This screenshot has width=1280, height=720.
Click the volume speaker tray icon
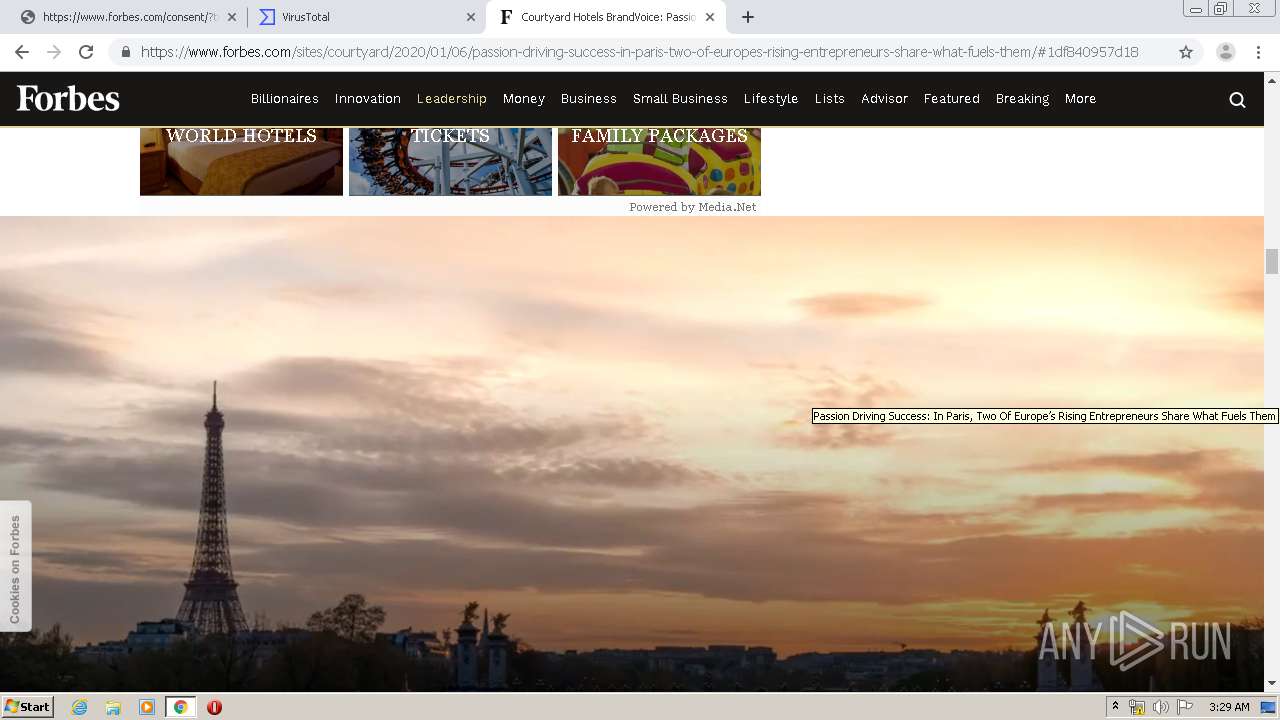click(1161, 707)
